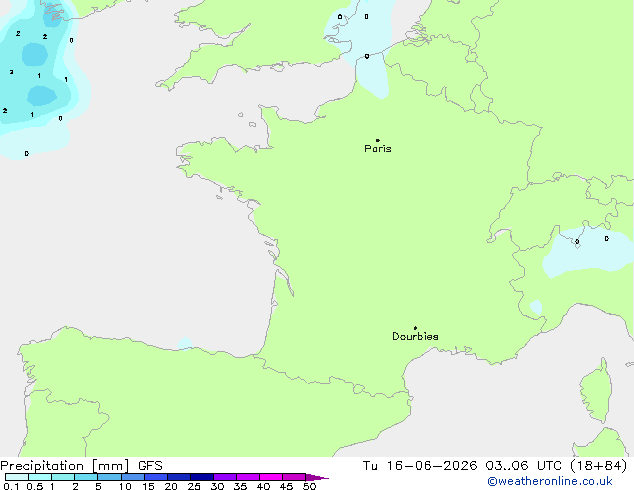The image size is (634, 490).
Task: Click the 'Tu 16-06-2026' date text
Action: (420, 466)
